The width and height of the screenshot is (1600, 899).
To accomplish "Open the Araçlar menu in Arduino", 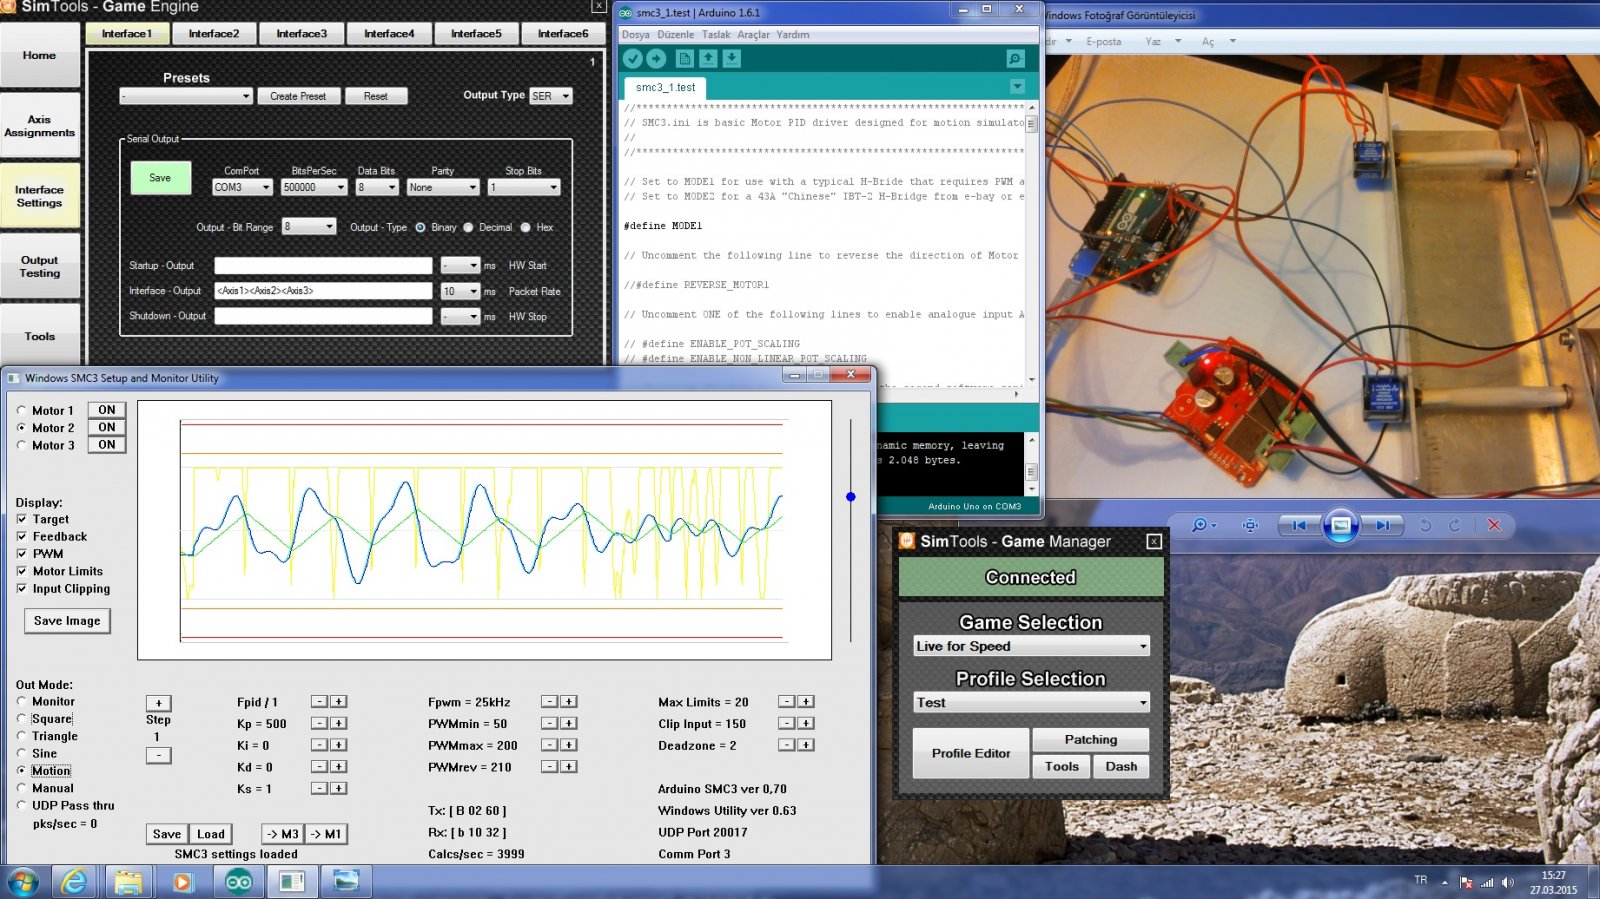I will [753, 35].
